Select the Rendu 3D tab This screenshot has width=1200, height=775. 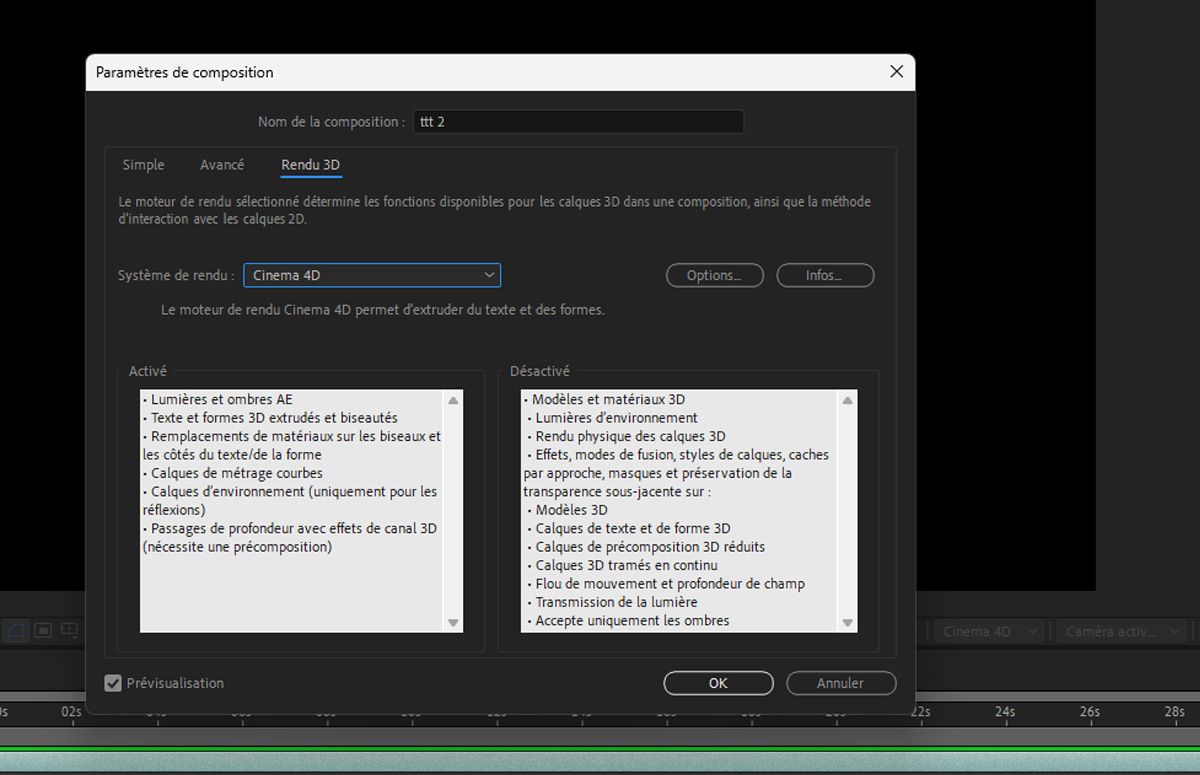pyautogui.click(x=310, y=164)
